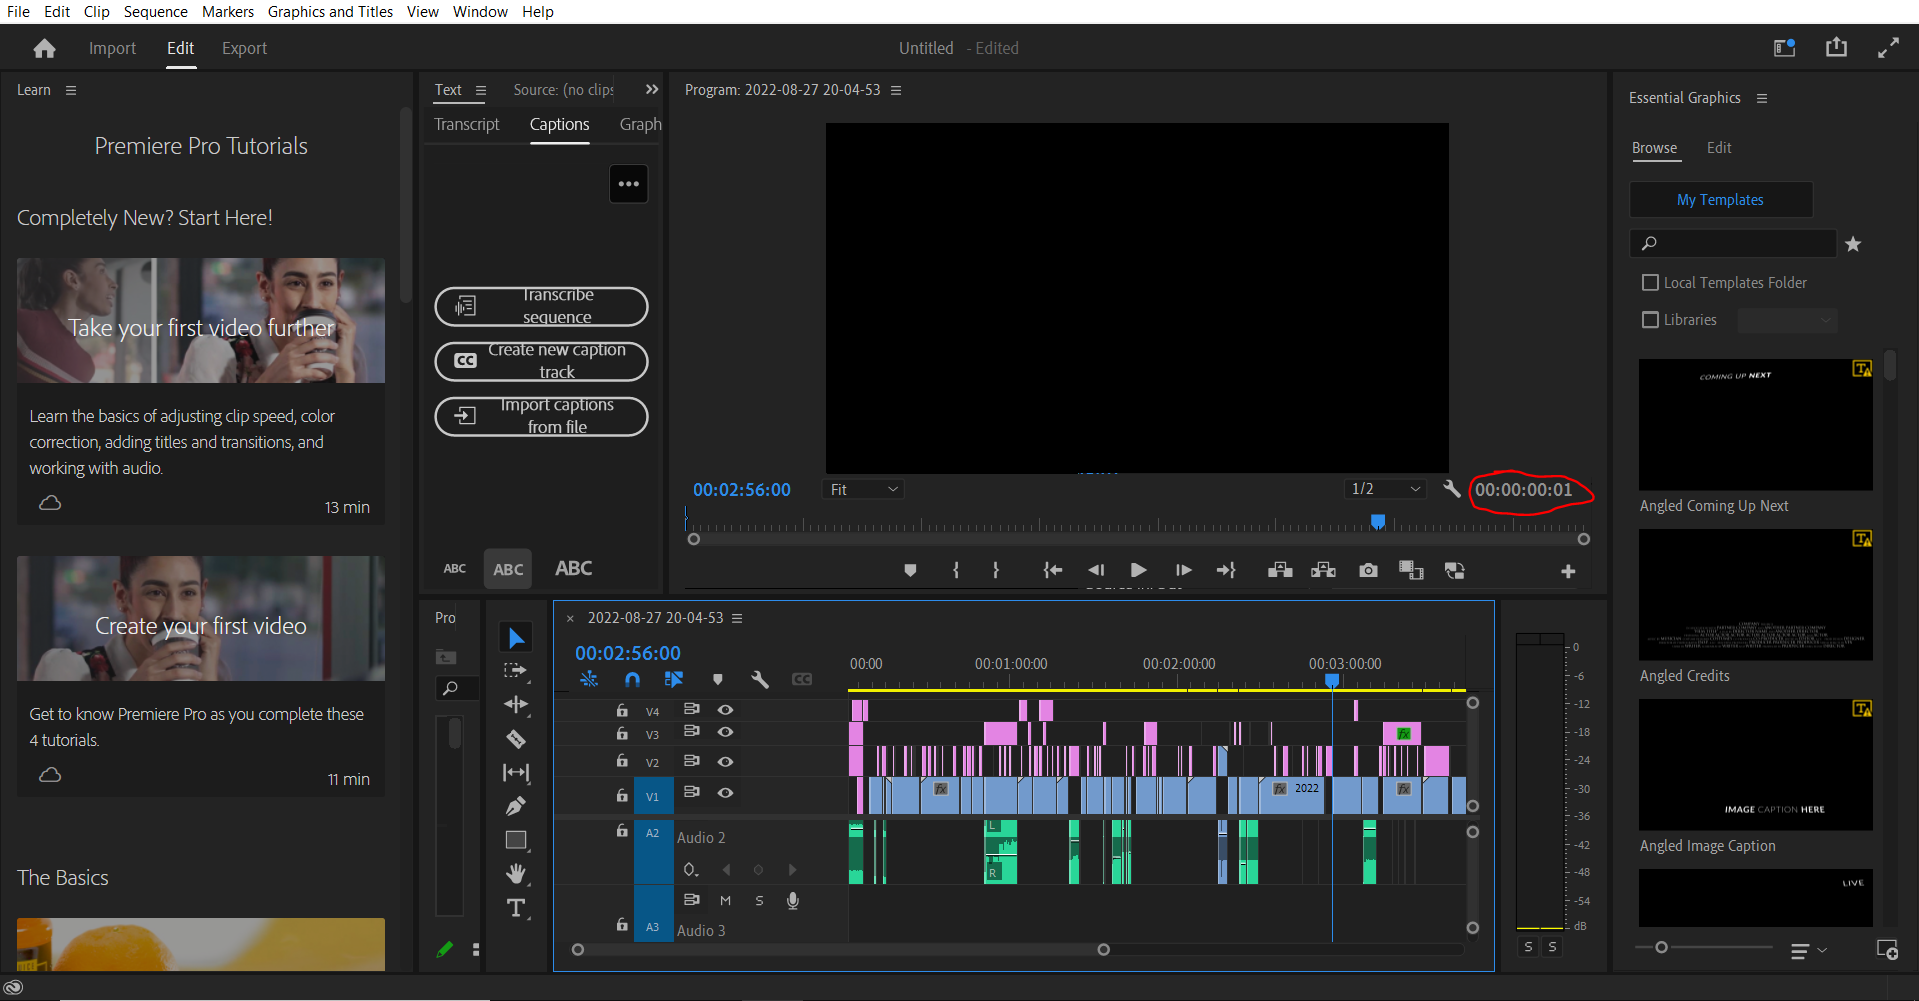Toggle V3 track output eye
The width and height of the screenshot is (1919, 1001).
[726, 732]
